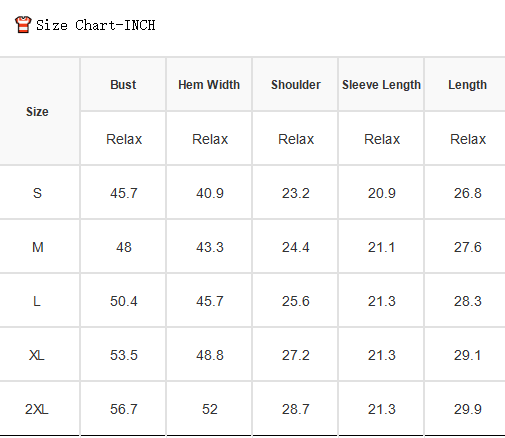505x438 pixels.
Task: Click length value 29.1 for XL
Action: coord(467,355)
